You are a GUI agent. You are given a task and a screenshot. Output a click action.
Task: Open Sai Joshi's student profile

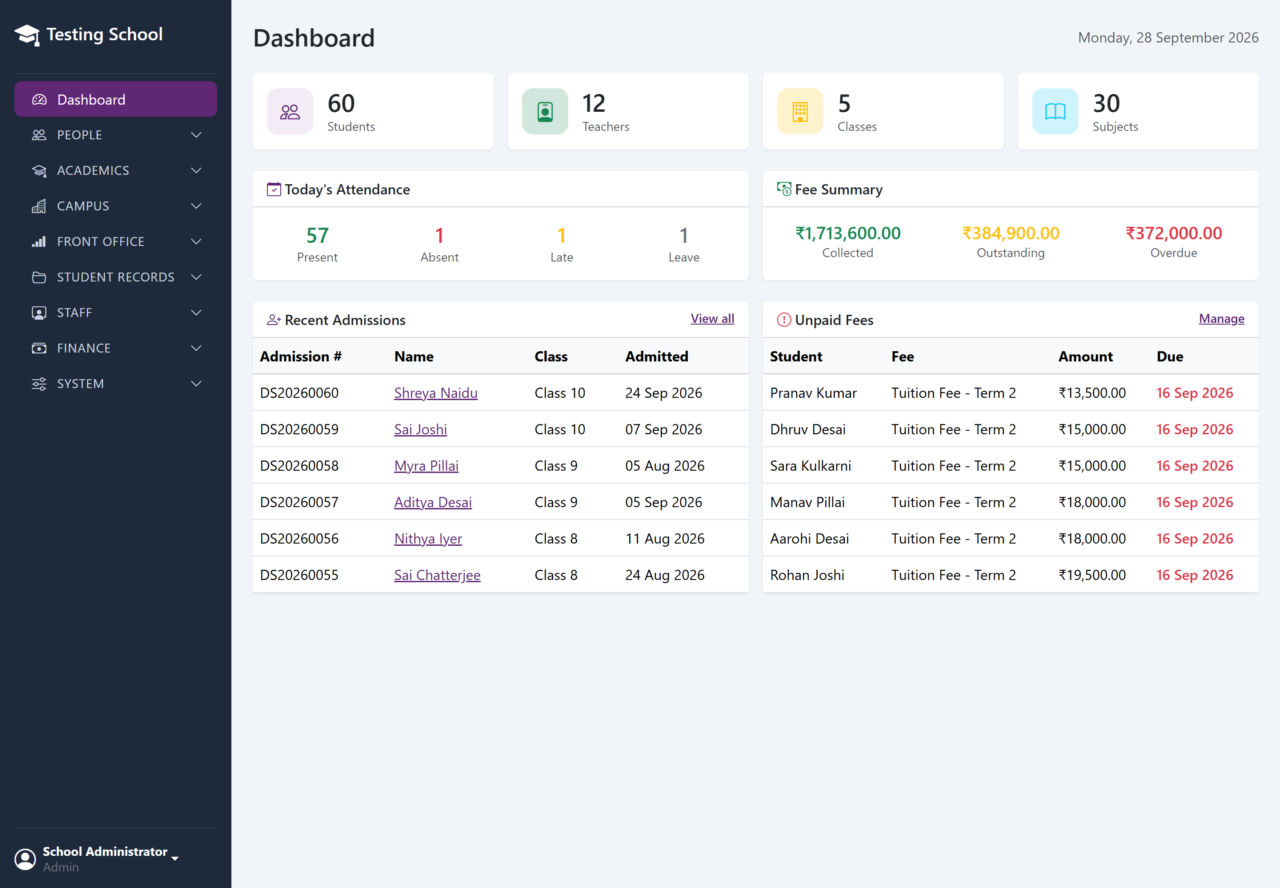click(x=420, y=430)
